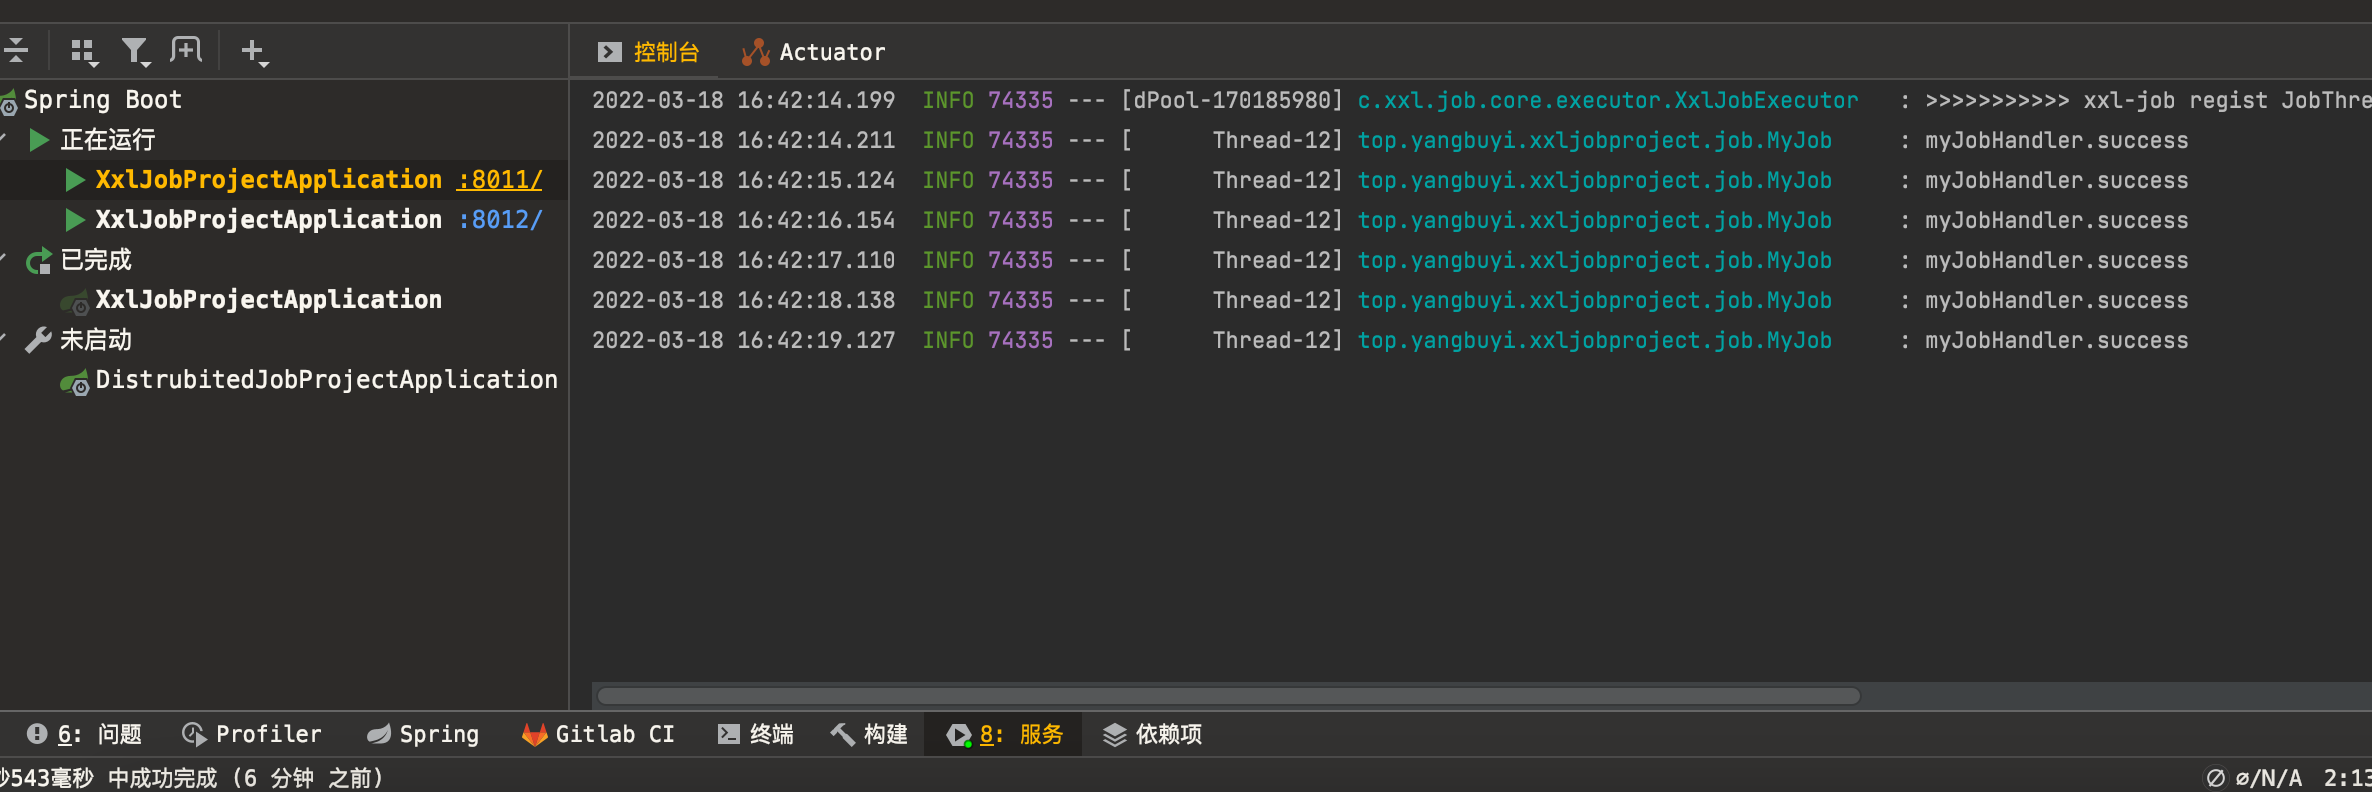This screenshot has width=2372, height=792.
Task: Click the Spring leaf icon
Action: tap(379, 734)
